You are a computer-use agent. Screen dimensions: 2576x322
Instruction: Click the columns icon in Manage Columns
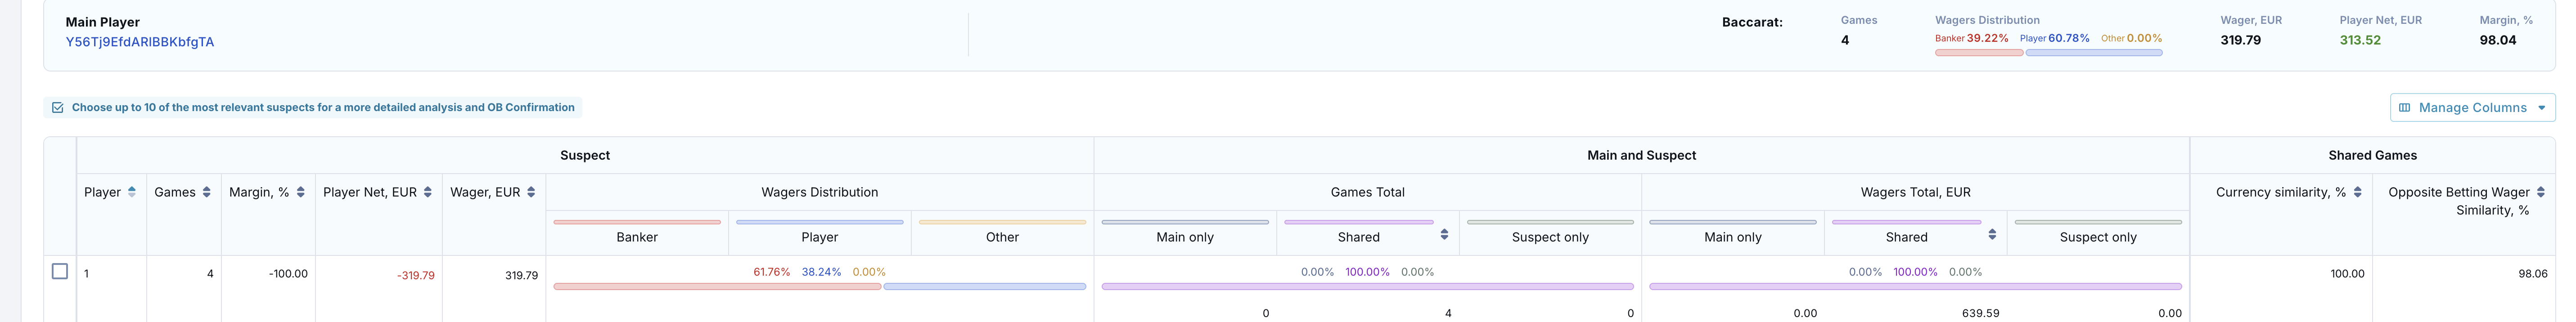pyautogui.click(x=2405, y=108)
